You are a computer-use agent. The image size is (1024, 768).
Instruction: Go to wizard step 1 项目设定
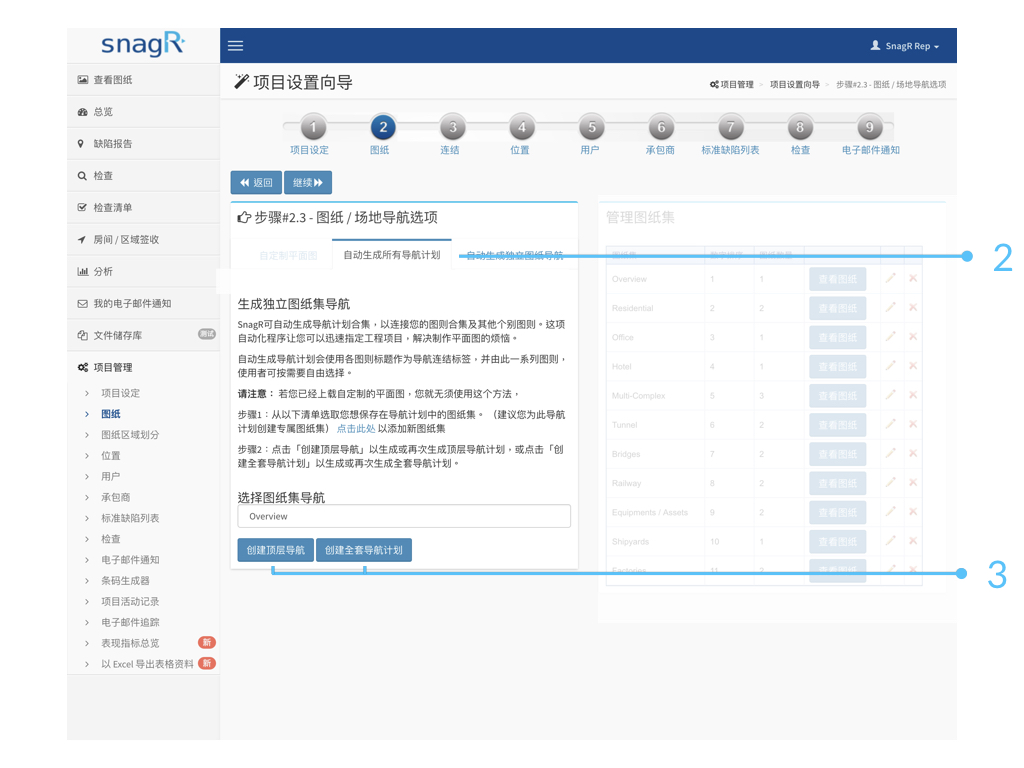point(313,127)
